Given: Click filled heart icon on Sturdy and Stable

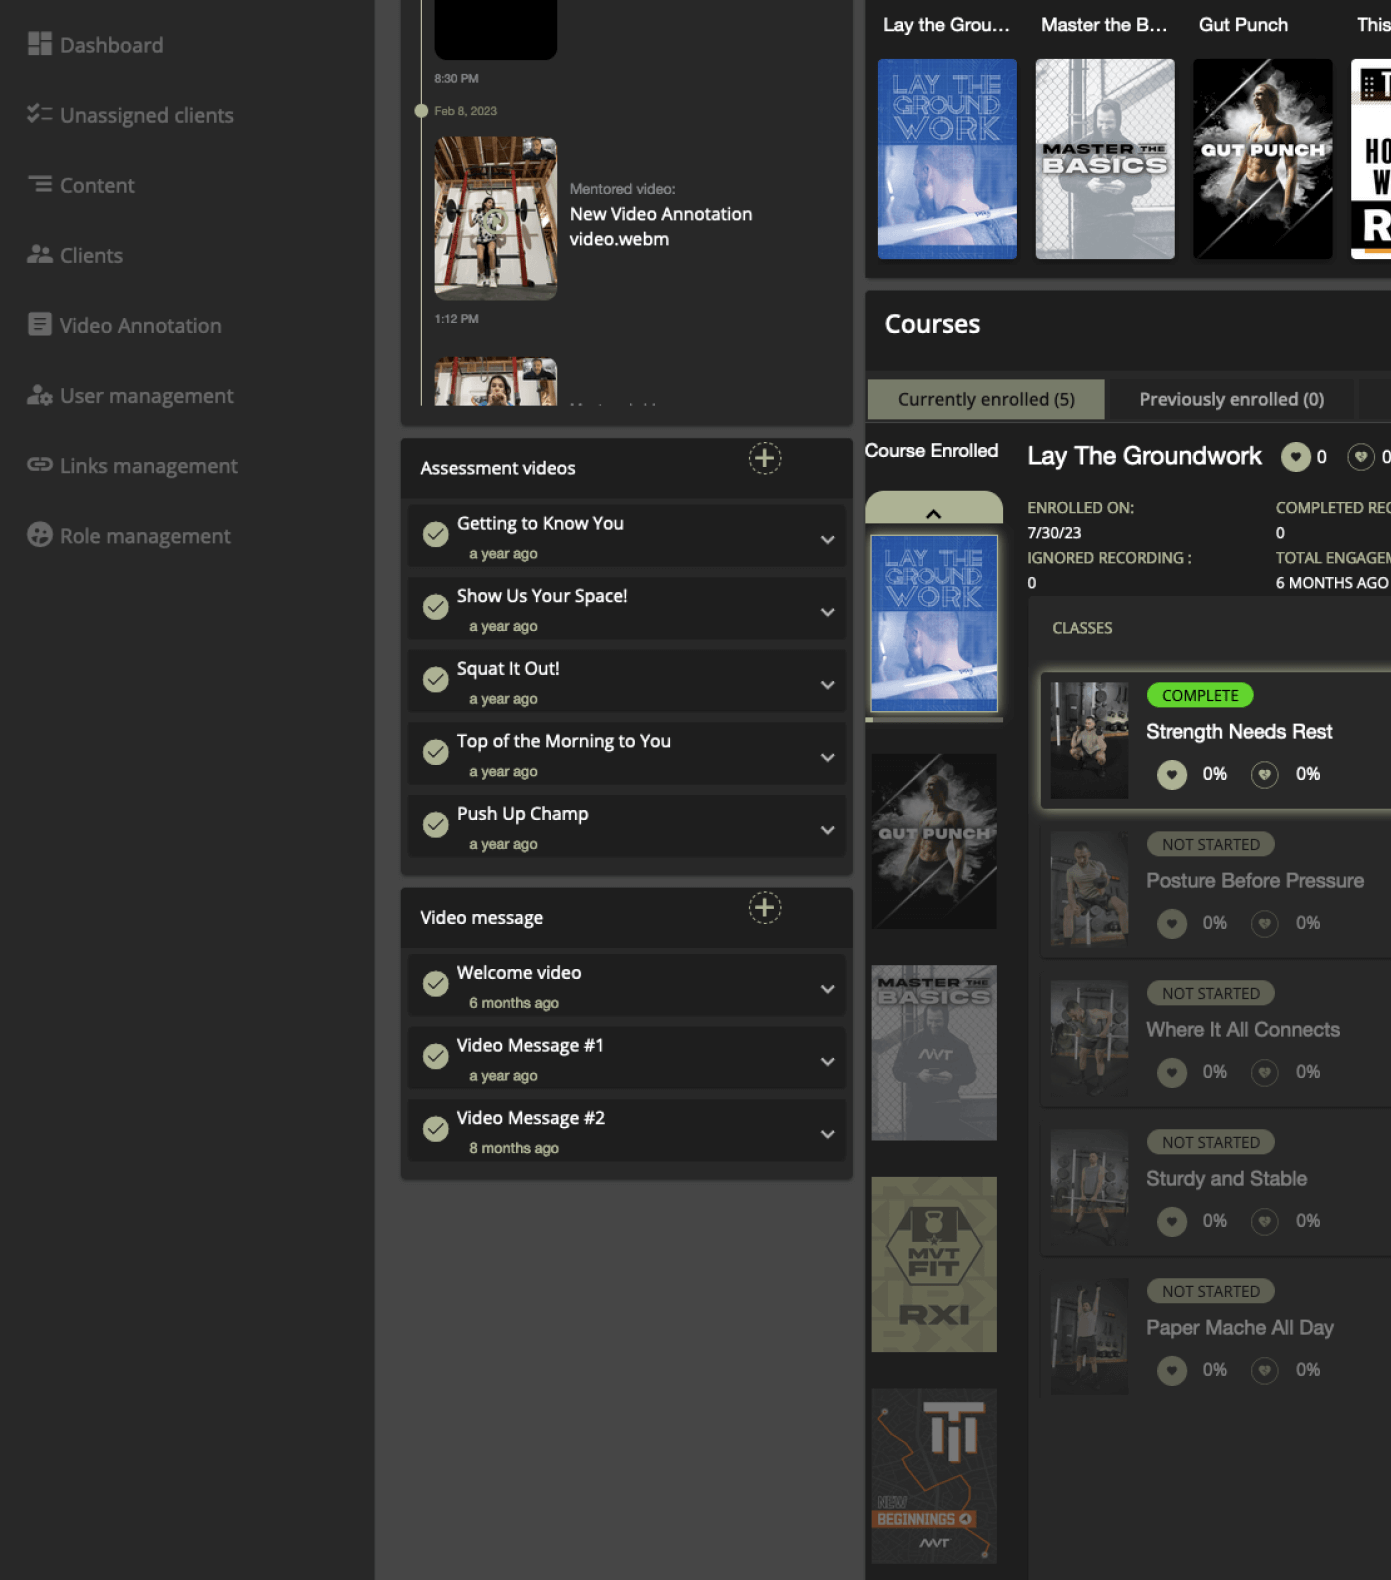Looking at the screenshot, I should [x=1172, y=1221].
